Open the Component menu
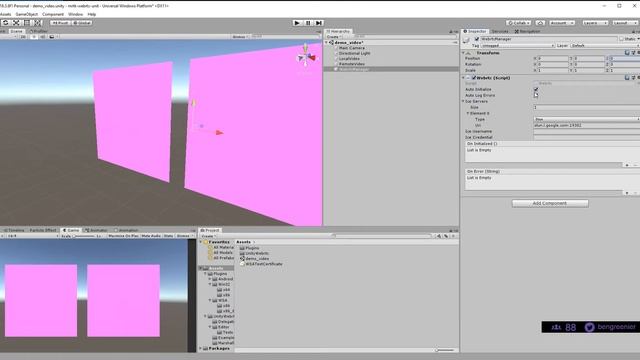The height and width of the screenshot is (360, 640). point(53,14)
